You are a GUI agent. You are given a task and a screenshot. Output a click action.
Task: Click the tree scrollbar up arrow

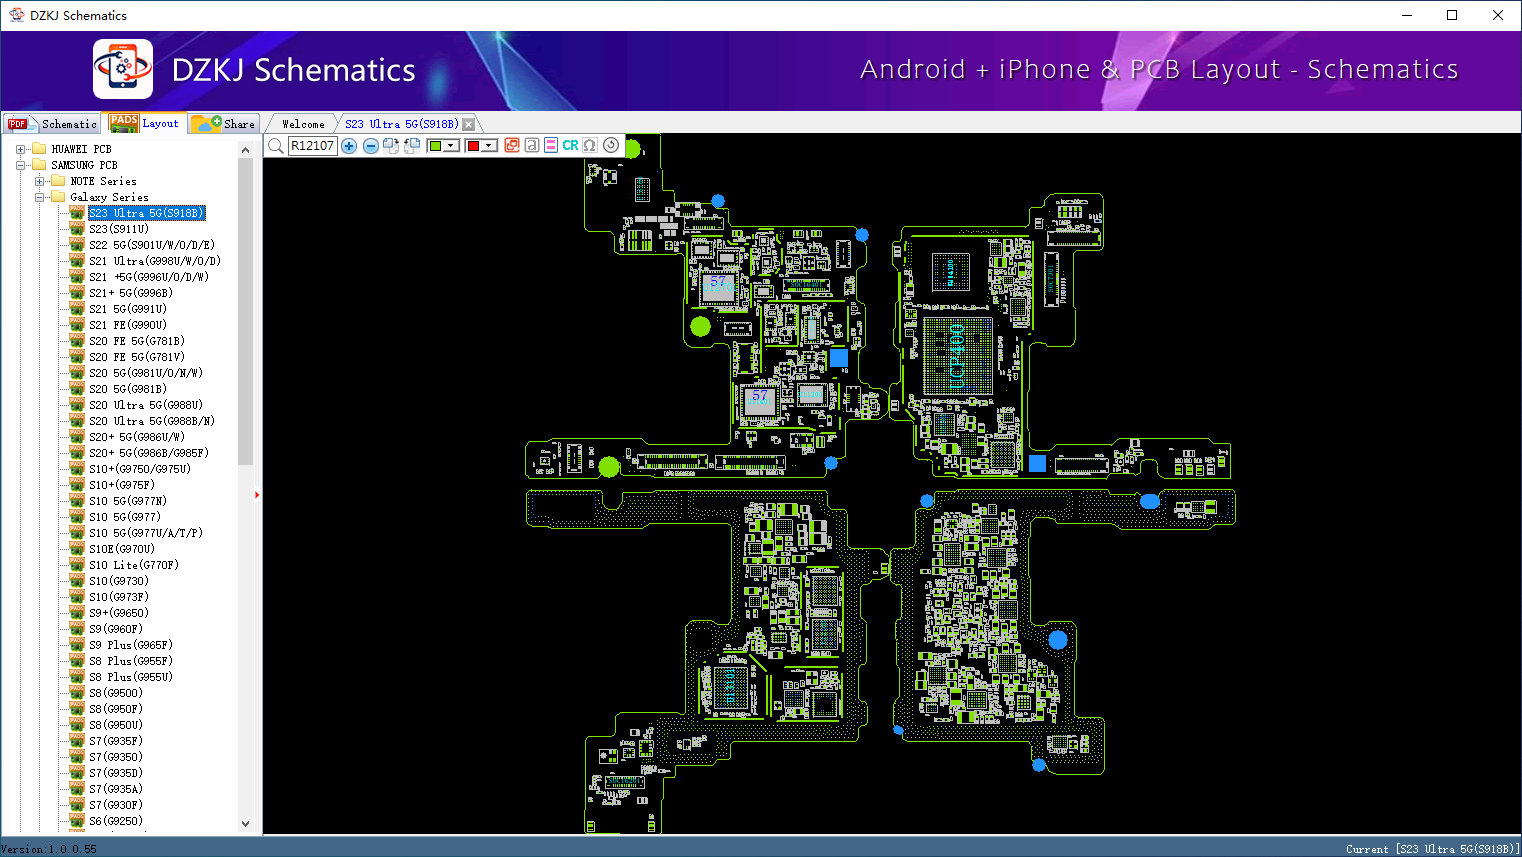click(x=245, y=149)
